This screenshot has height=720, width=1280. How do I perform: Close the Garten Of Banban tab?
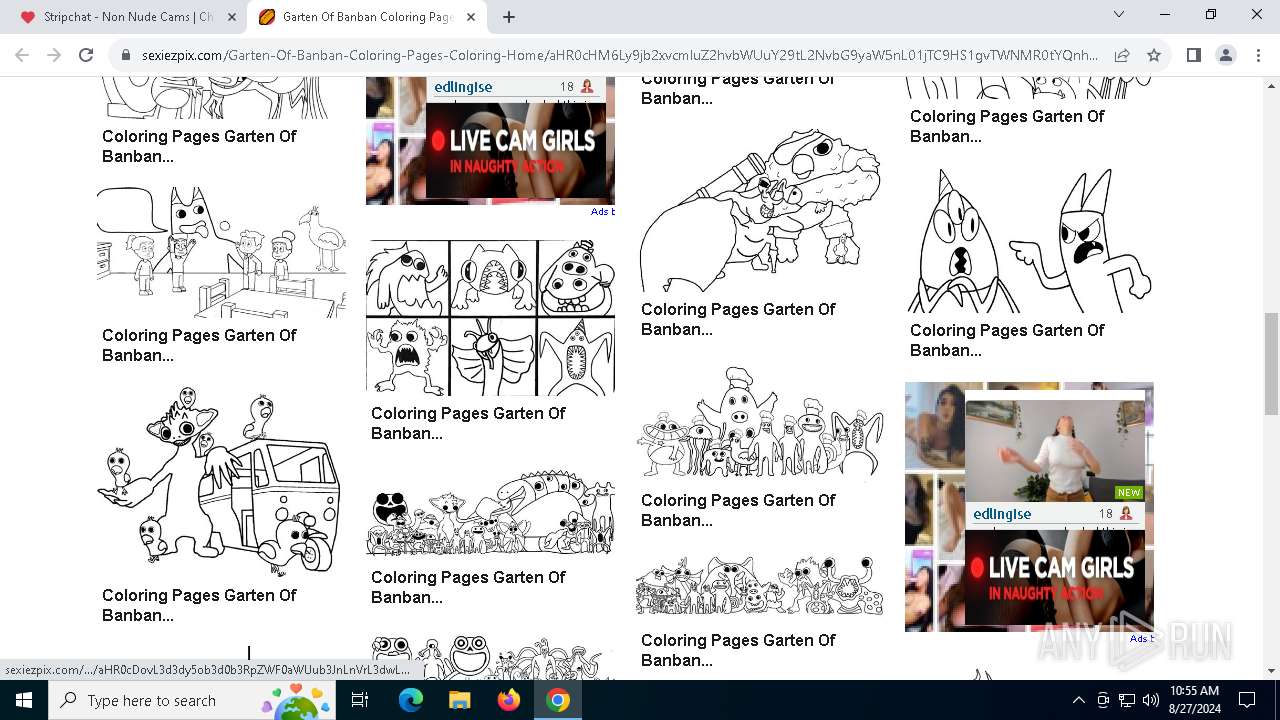tap(472, 17)
